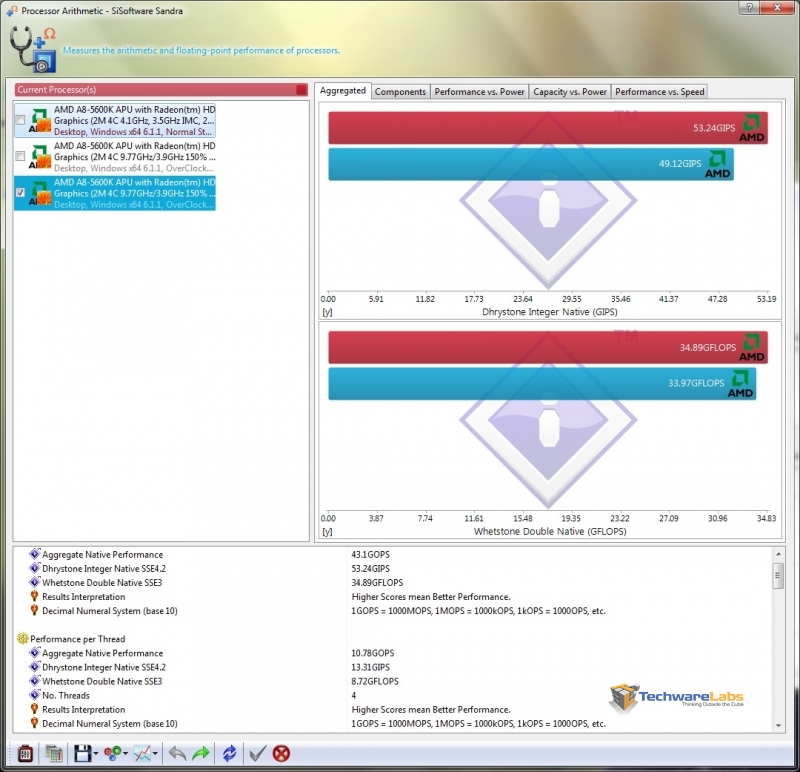Tick the checkbox for the 4.1GHz Normal processor

20,120
